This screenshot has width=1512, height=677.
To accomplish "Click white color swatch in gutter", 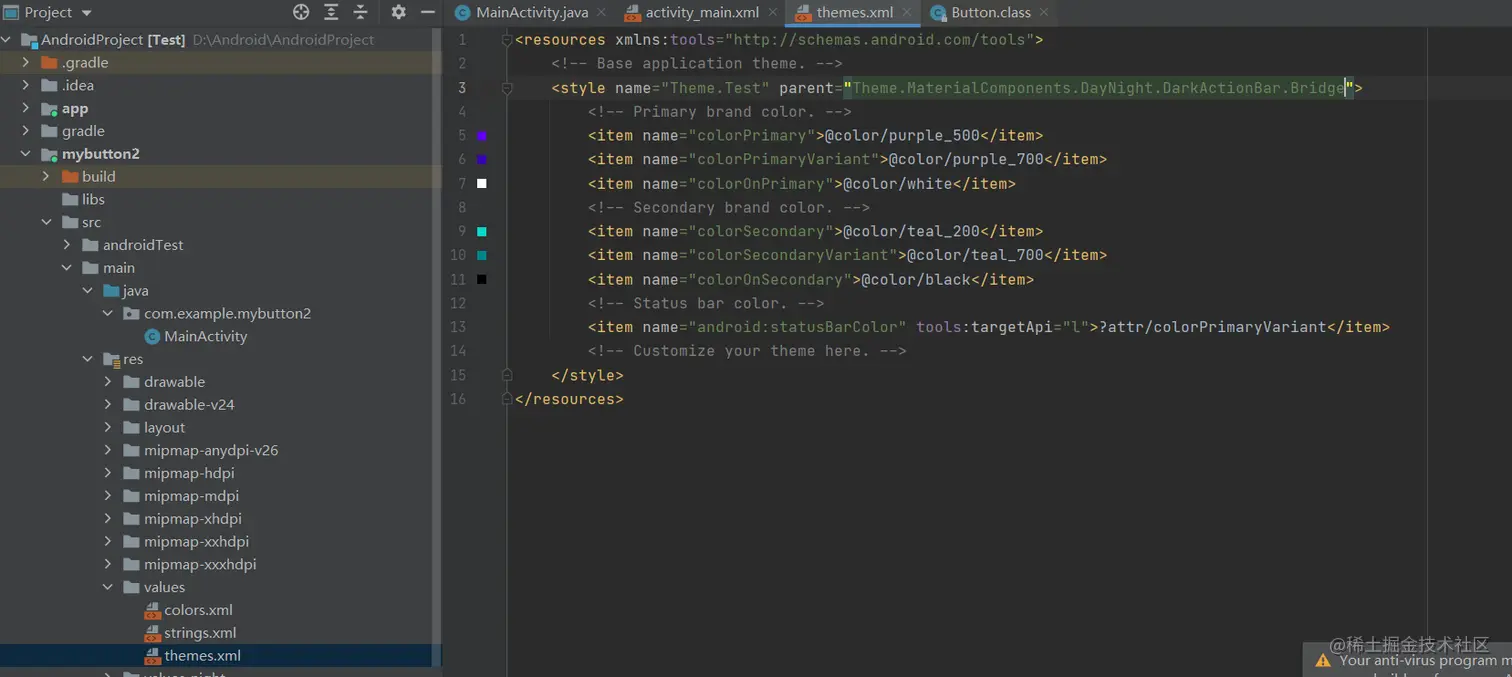I will pyautogui.click(x=482, y=184).
